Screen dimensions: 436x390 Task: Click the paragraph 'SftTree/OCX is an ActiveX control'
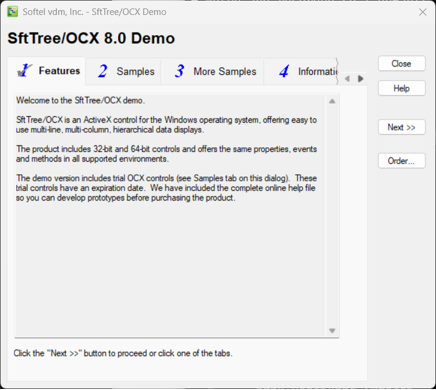[166, 125]
